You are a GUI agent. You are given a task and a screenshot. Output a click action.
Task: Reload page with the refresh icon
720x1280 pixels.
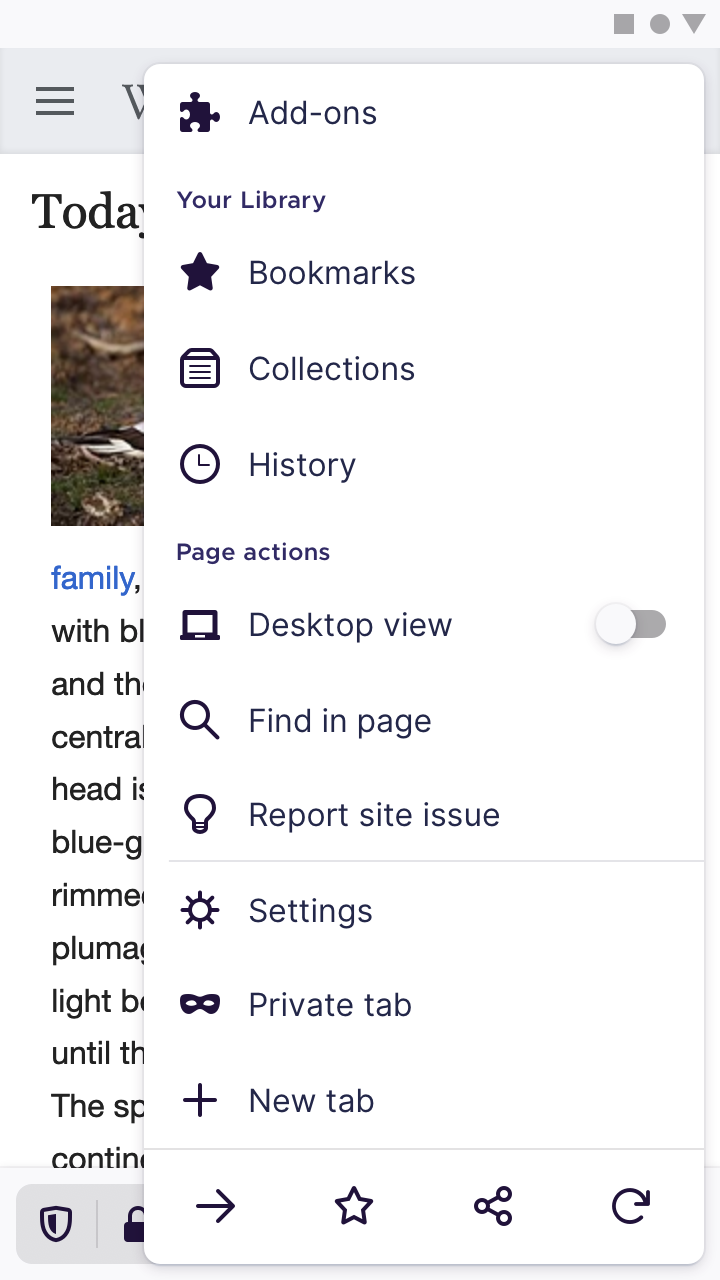631,1207
